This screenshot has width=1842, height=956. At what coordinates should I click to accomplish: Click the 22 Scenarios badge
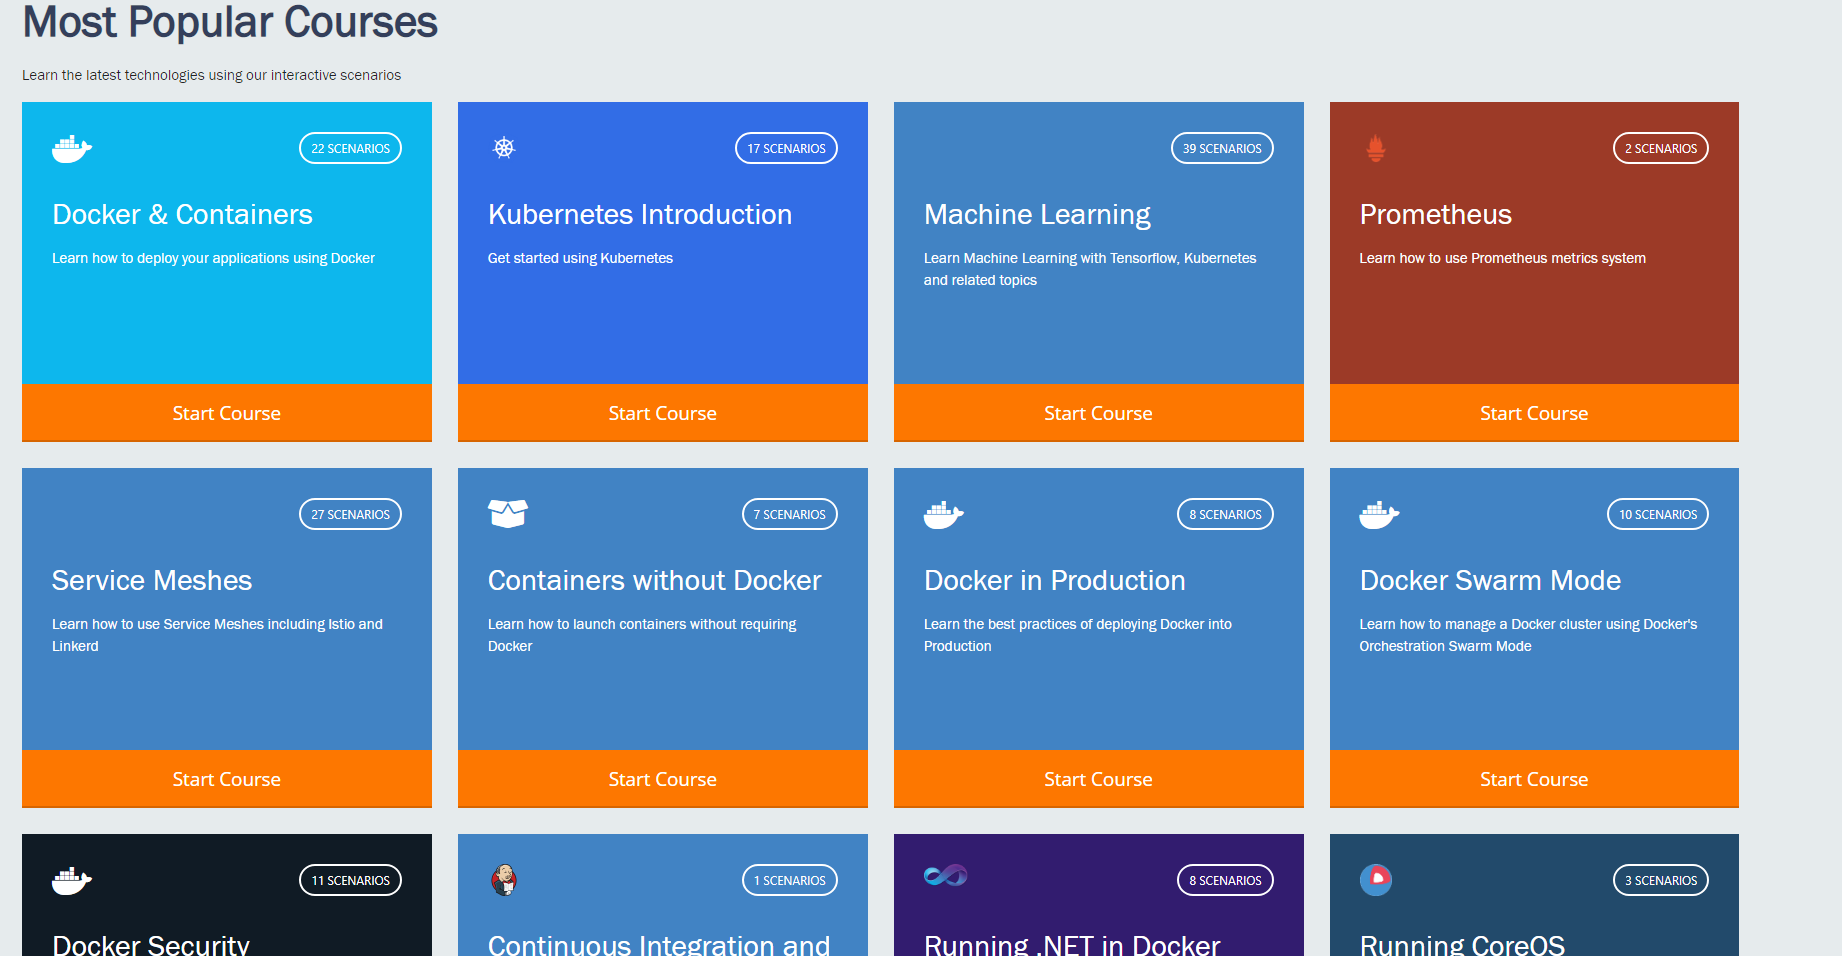pos(350,148)
